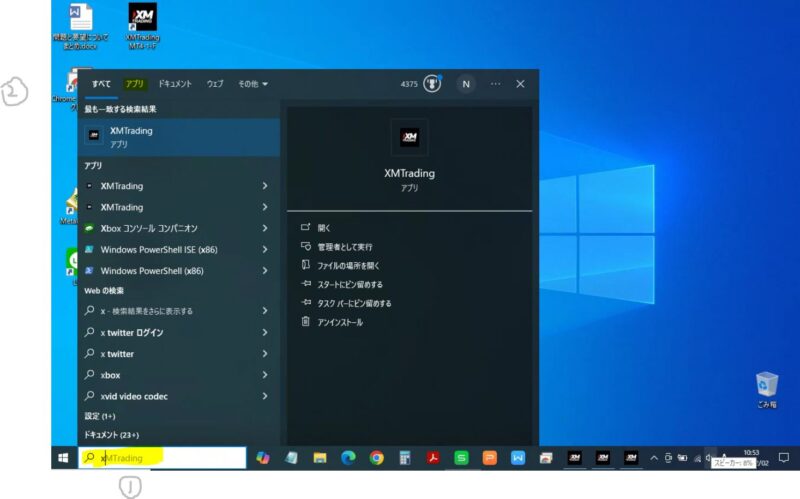Click the Windows Start button
800x499 pixels.
(63, 458)
